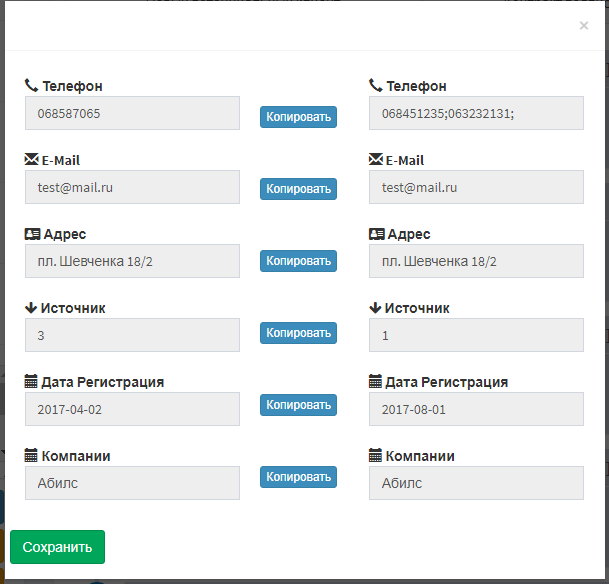Click the left Источник field showing 3
609x584 pixels.
132,335
